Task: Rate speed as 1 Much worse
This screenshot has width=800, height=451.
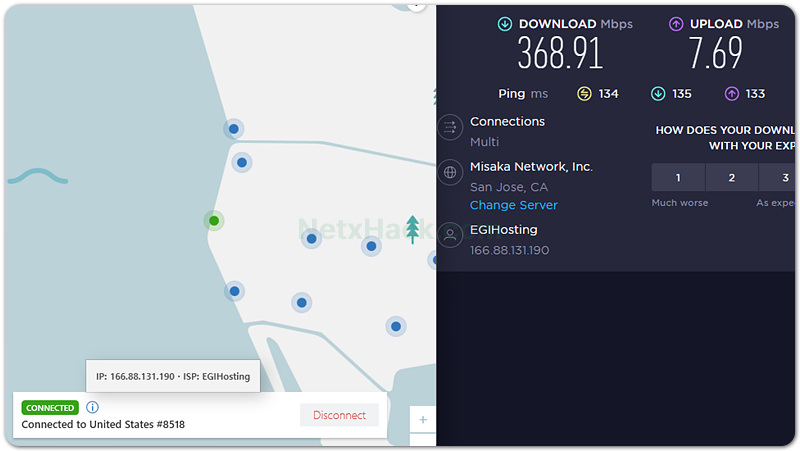Action: click(678, 178)
